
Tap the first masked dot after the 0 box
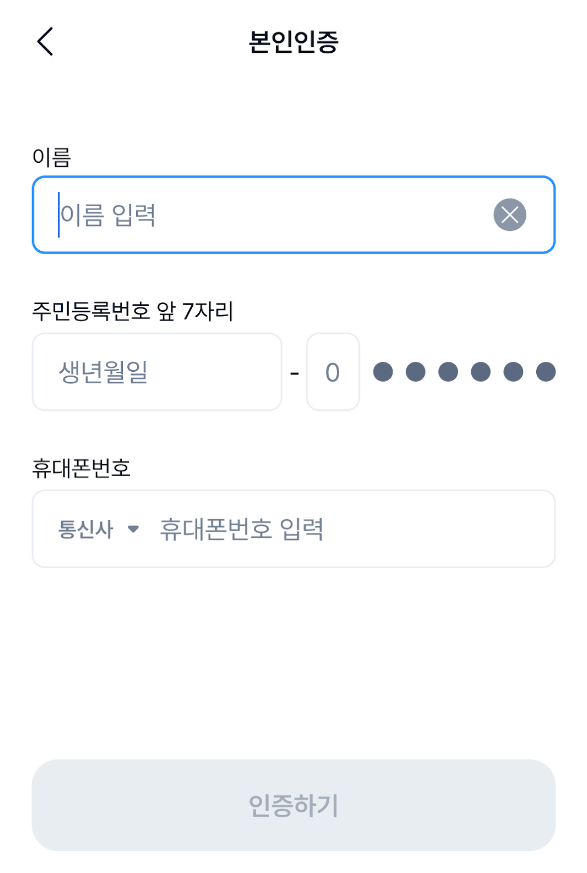(x=383, y=372)
